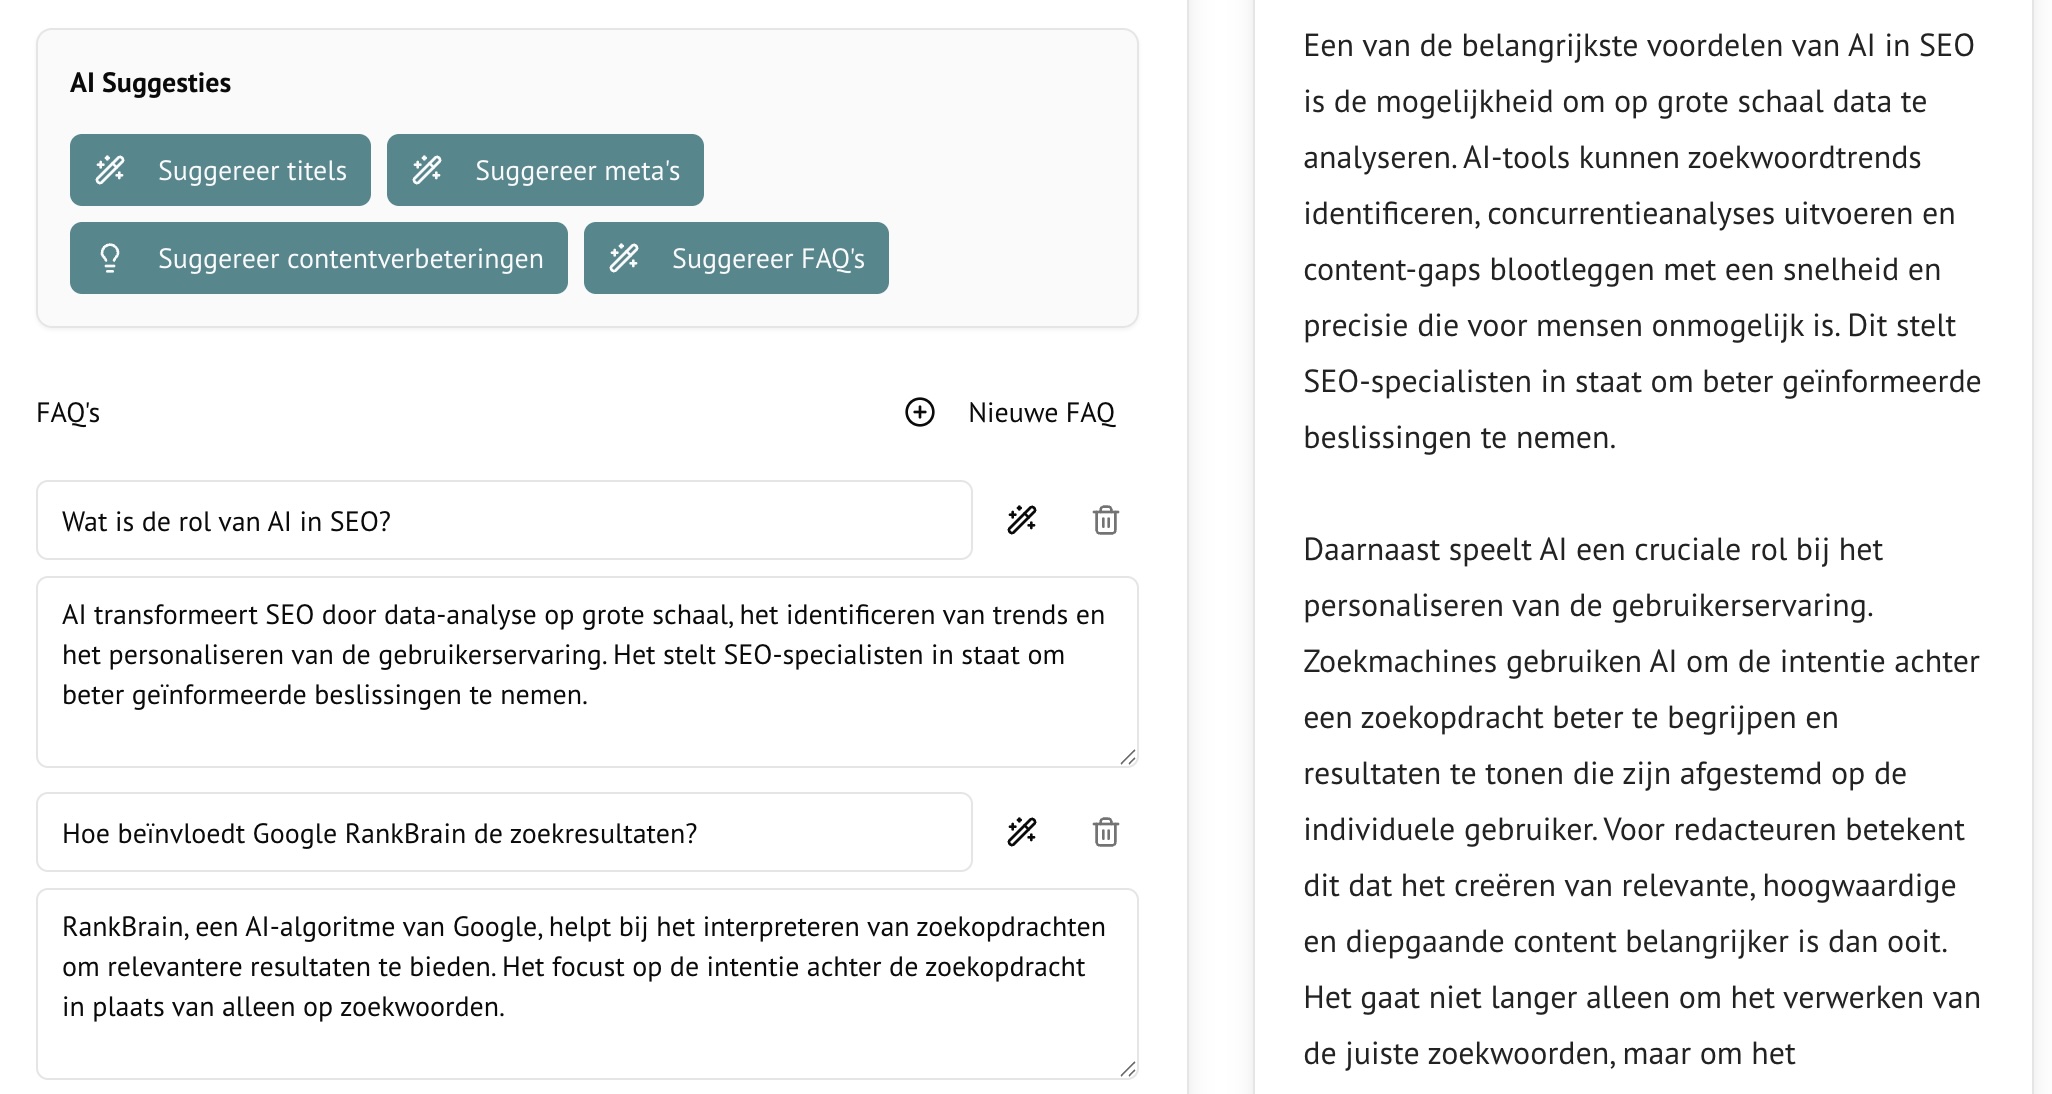Screen dimensions: 2052x1094
Task: Click the plus icon next to Nieuwe FAQ
Action: pos(919,412)
